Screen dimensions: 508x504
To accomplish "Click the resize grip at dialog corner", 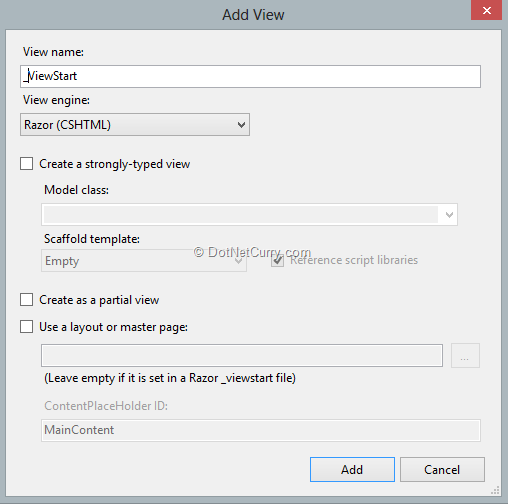I will pyautogui.click(x=495, y=490).
